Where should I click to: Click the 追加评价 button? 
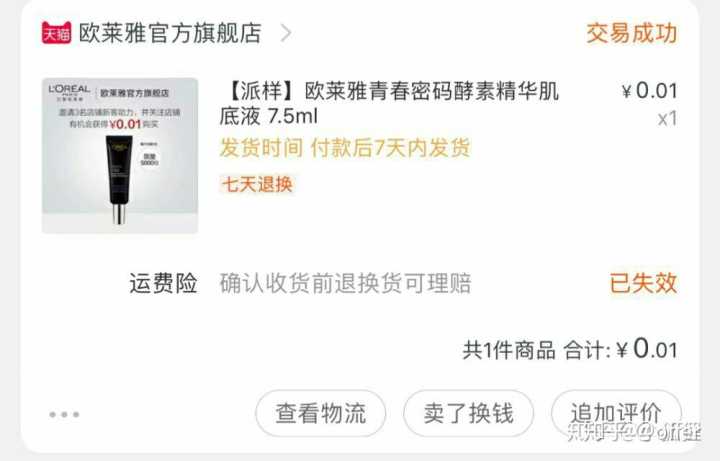coord(616,413)
